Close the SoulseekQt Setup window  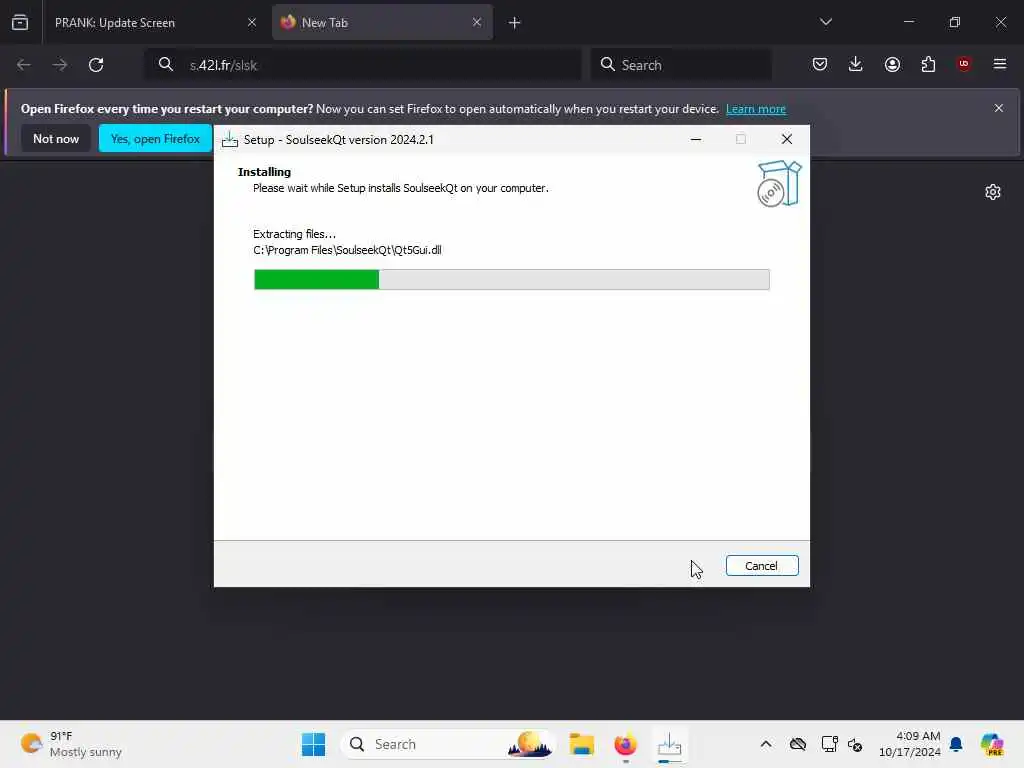[787, 139]
